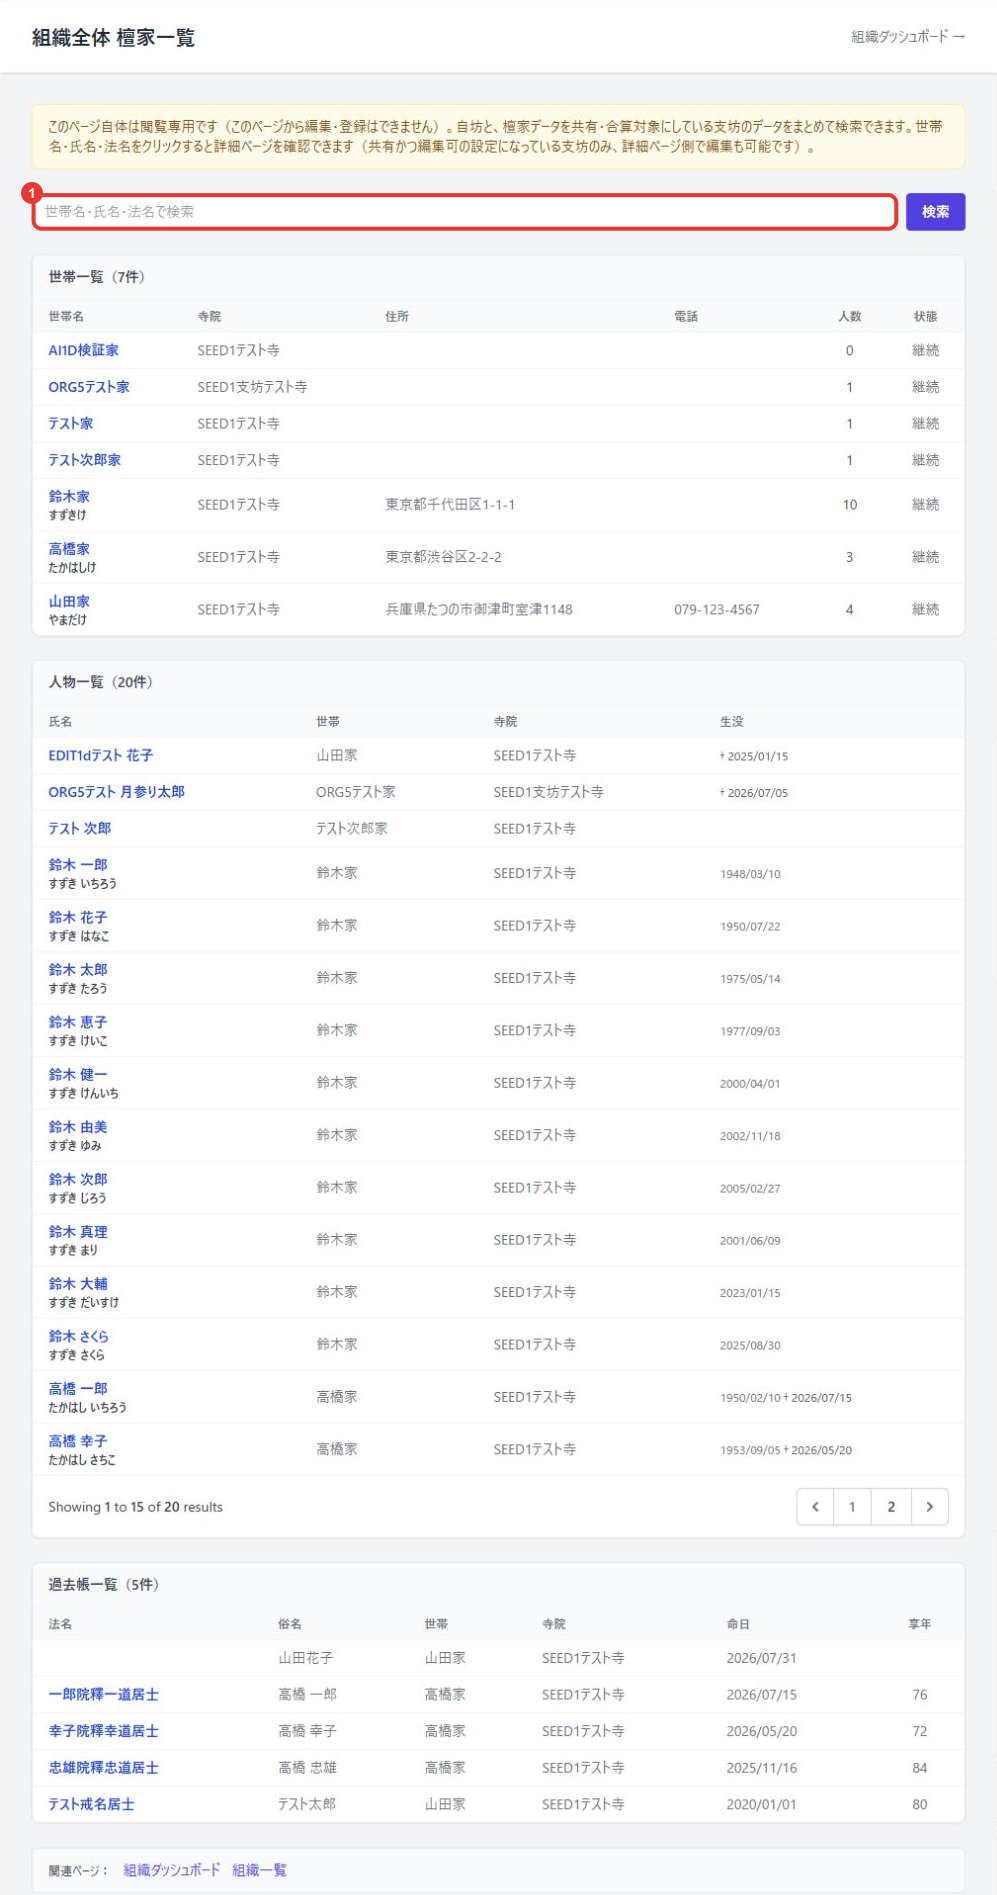Open person 鈴木 健一
The width and height of the screenshot is (997, 1895).
tap(78, 1074)
